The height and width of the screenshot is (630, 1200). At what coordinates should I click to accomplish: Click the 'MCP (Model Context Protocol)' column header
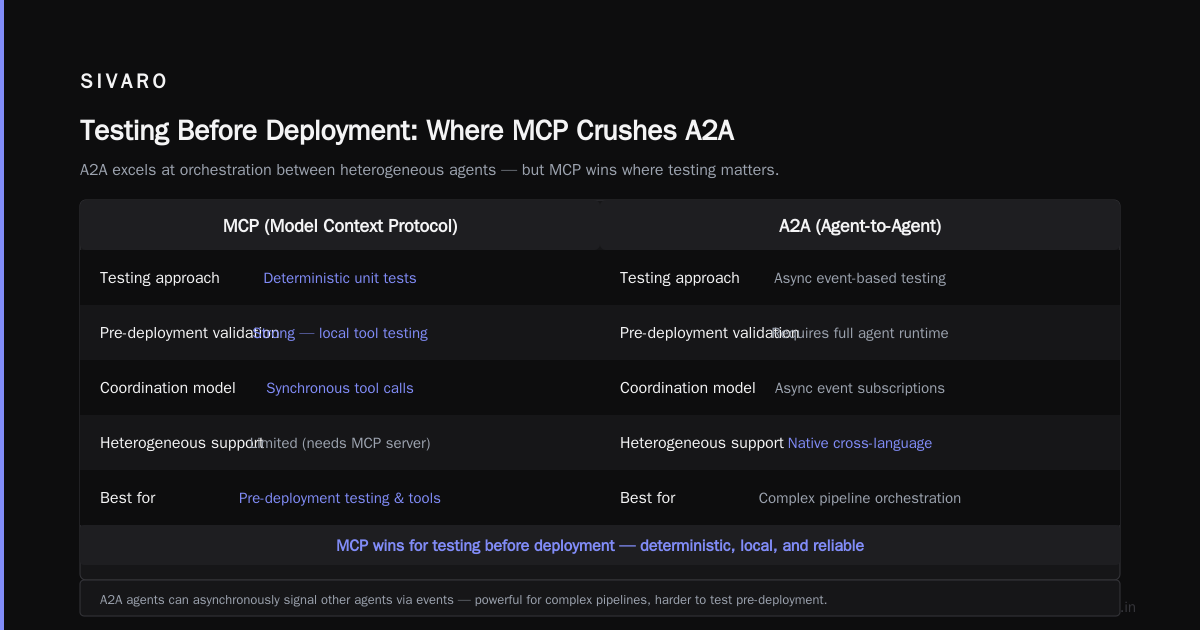click(340, 226)
